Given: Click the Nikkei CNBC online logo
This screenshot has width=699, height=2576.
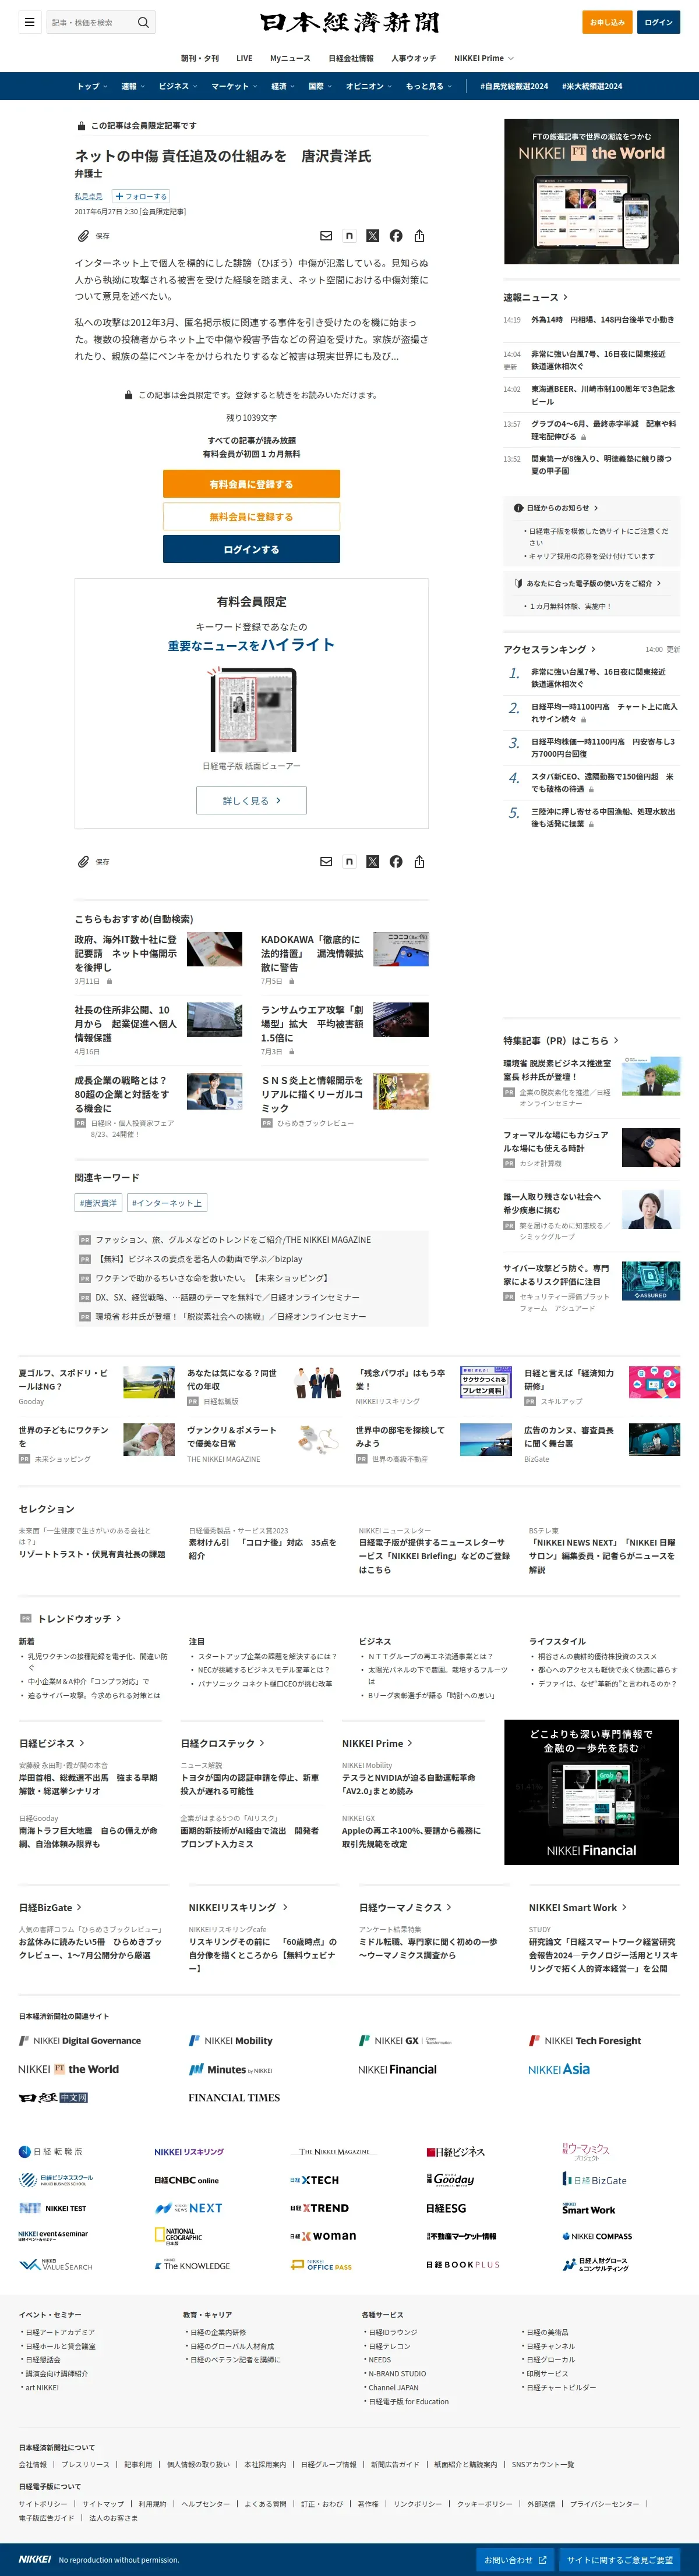Looking at the screenshot, I should (x=186, y=2180).
